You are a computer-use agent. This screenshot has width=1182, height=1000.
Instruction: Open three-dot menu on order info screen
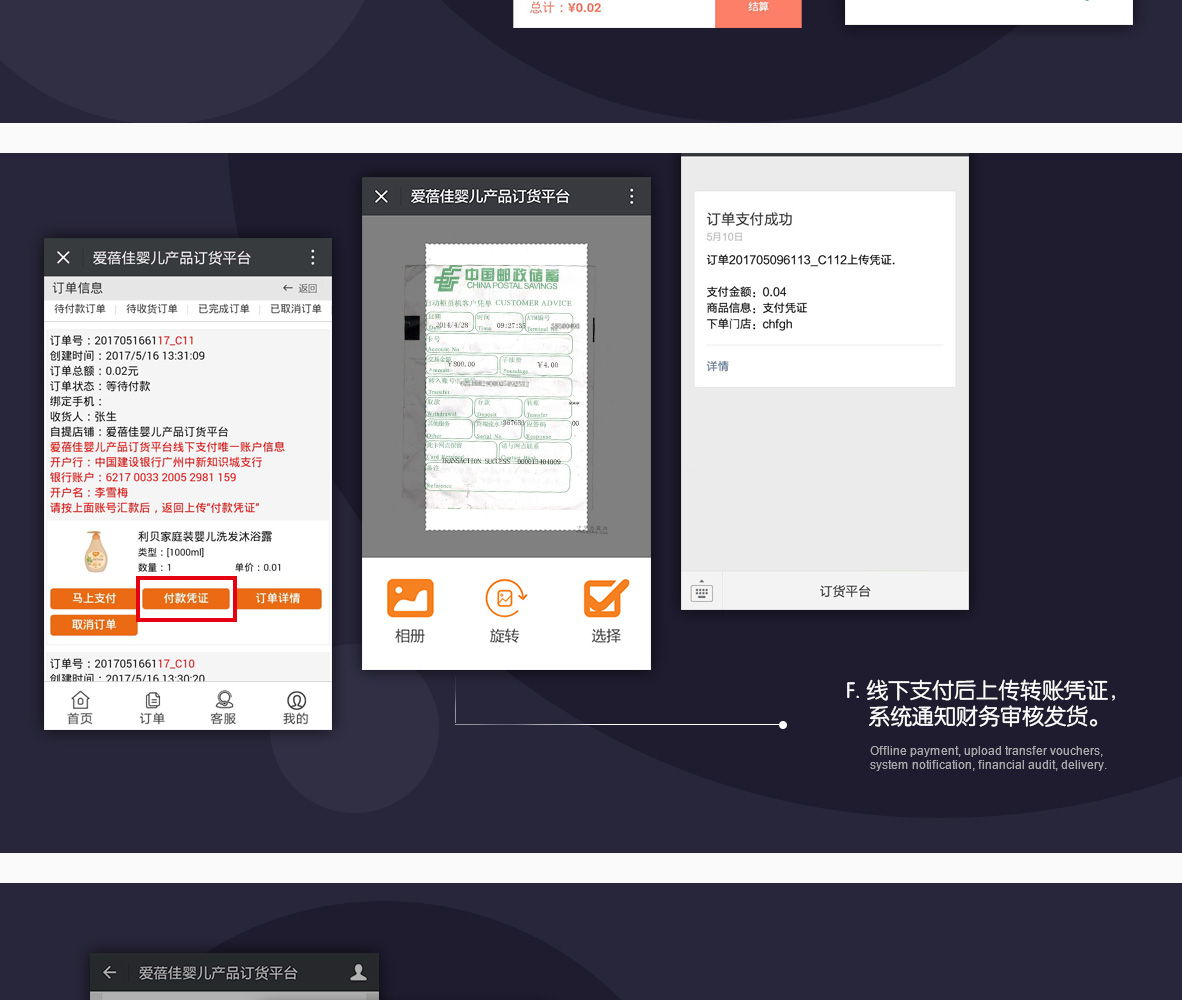[313, 258]
